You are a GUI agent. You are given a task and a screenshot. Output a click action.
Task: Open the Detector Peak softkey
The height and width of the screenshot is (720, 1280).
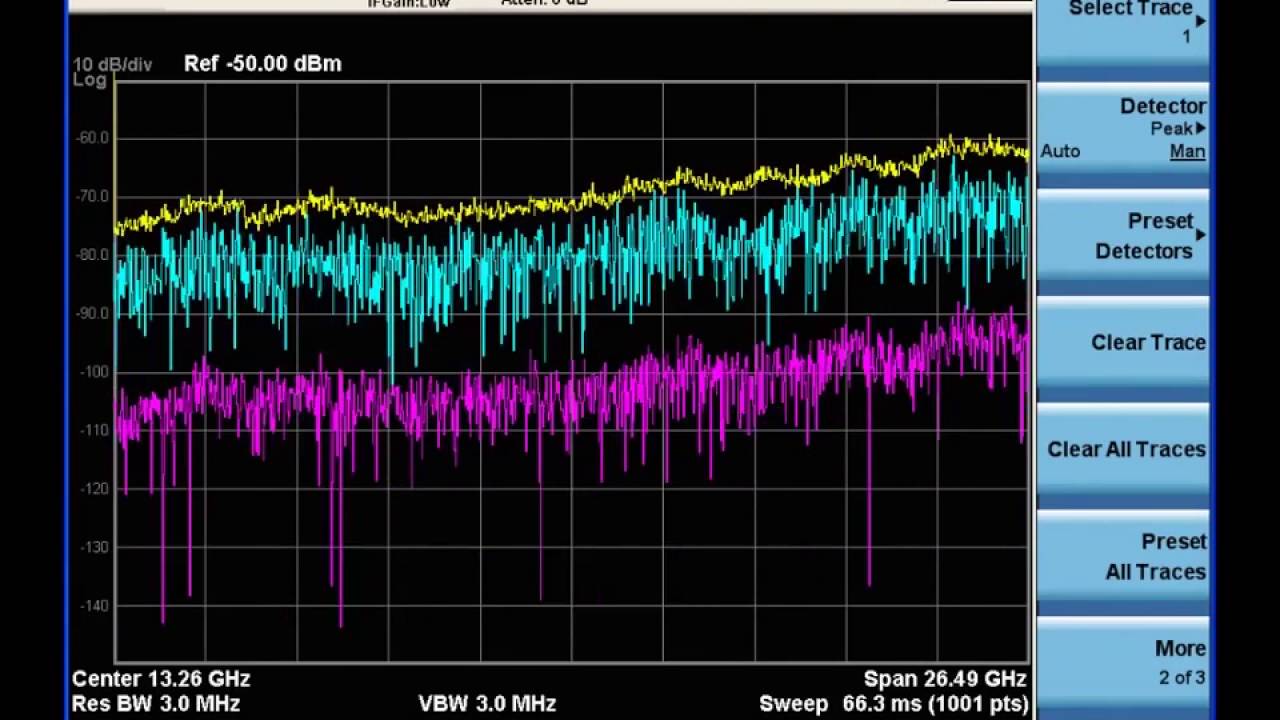[x=1122, y=129]
